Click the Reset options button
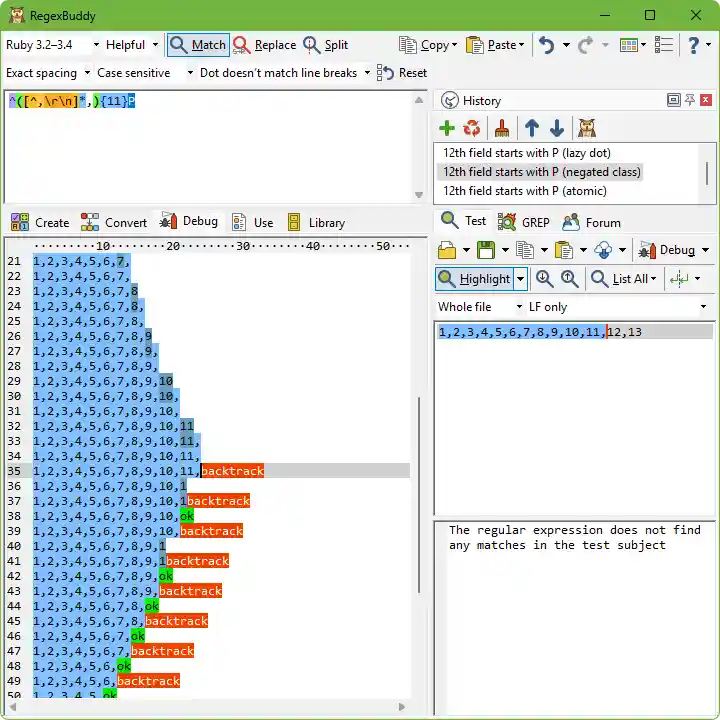This screenshot has height=720, width=720. point(402,73)
